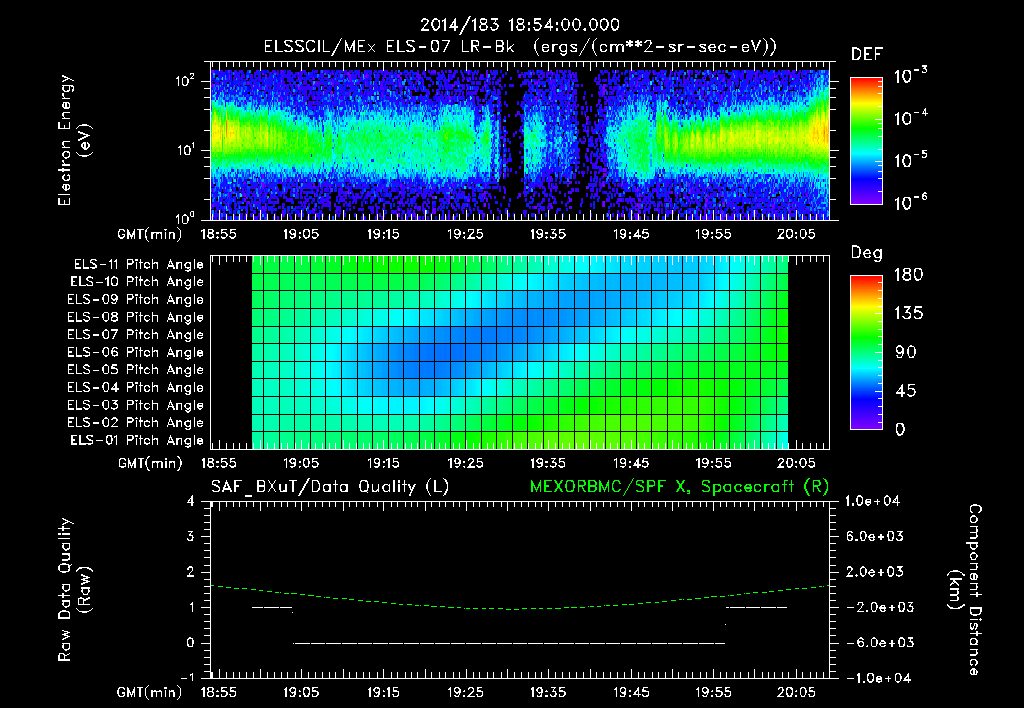Click the '2.0e+03' right axis value
This screenshot has width=1024, height=708.
pyautogui.click(x=874, y=572)
